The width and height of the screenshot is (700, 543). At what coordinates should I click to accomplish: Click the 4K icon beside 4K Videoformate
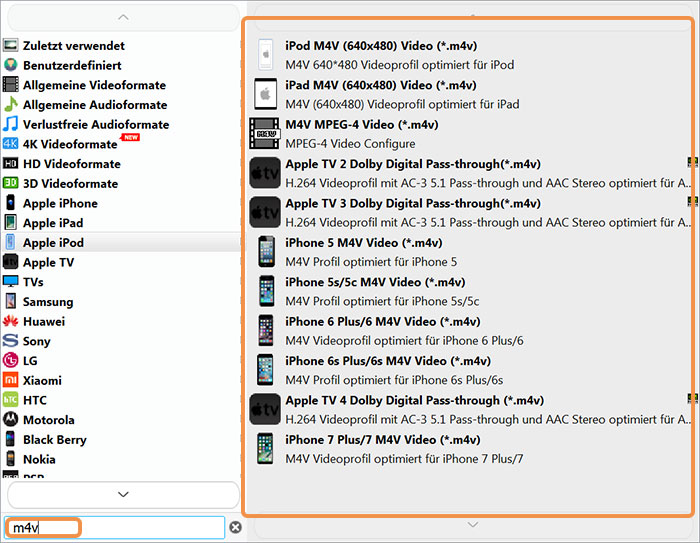[x=11, y=143]
